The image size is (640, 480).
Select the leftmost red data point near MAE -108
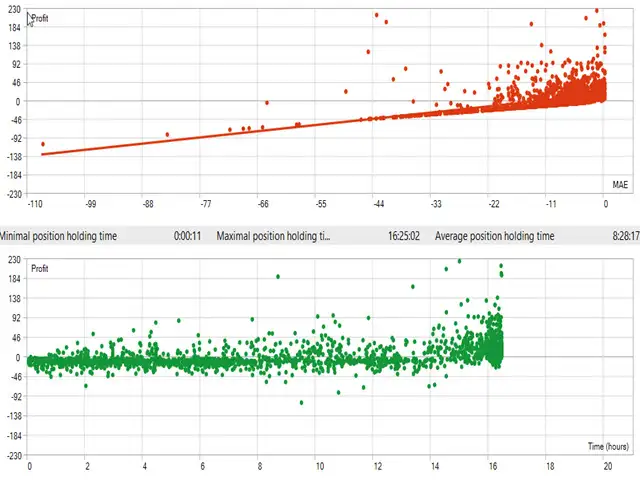click(42, 144)
